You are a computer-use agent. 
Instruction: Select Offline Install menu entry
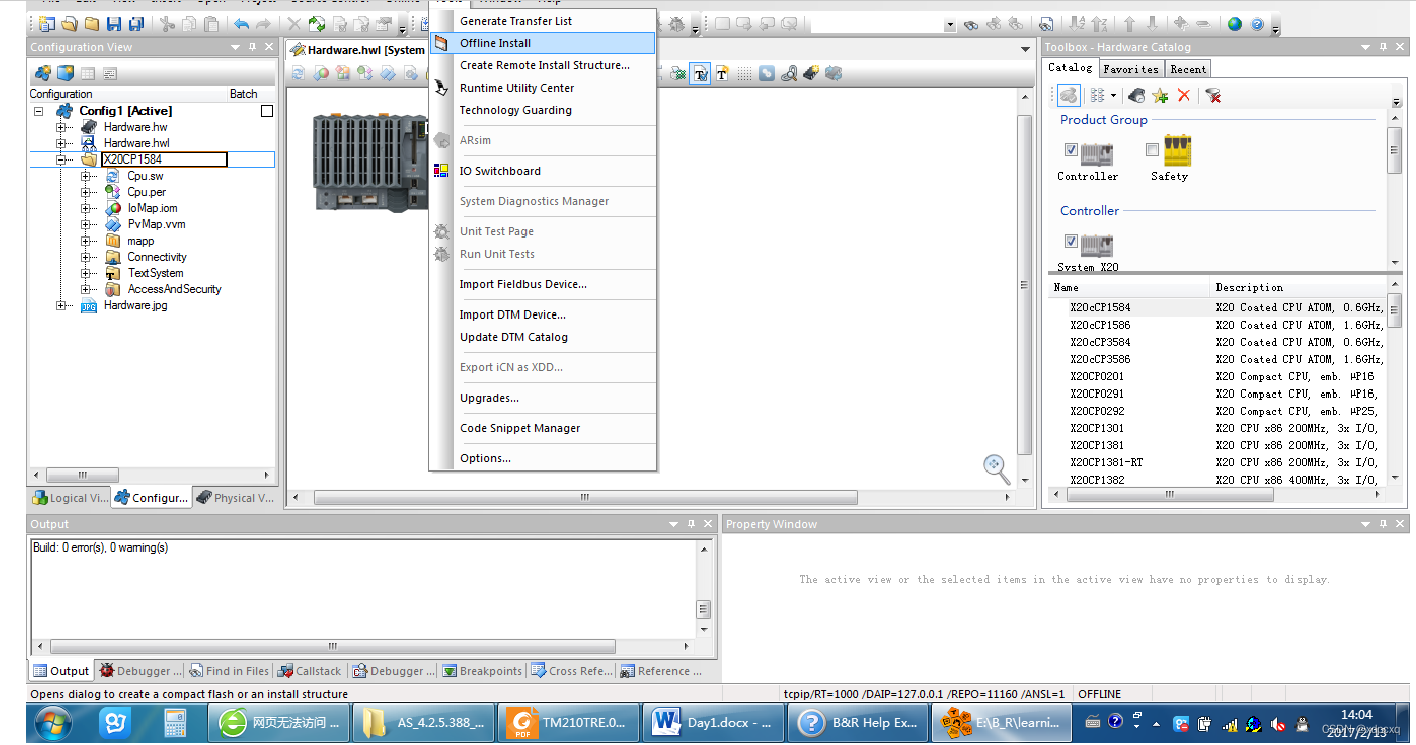[543, 43]
